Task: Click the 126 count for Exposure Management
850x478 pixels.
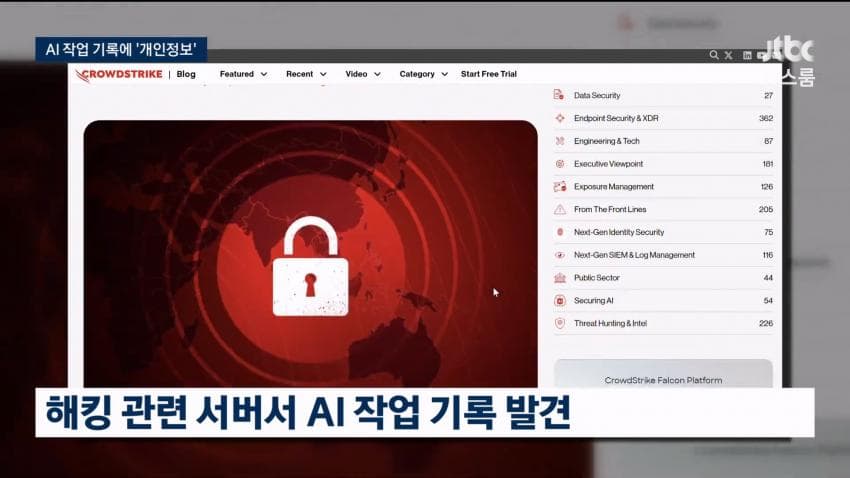Action: pyautogui.click(x=767, y=186)
